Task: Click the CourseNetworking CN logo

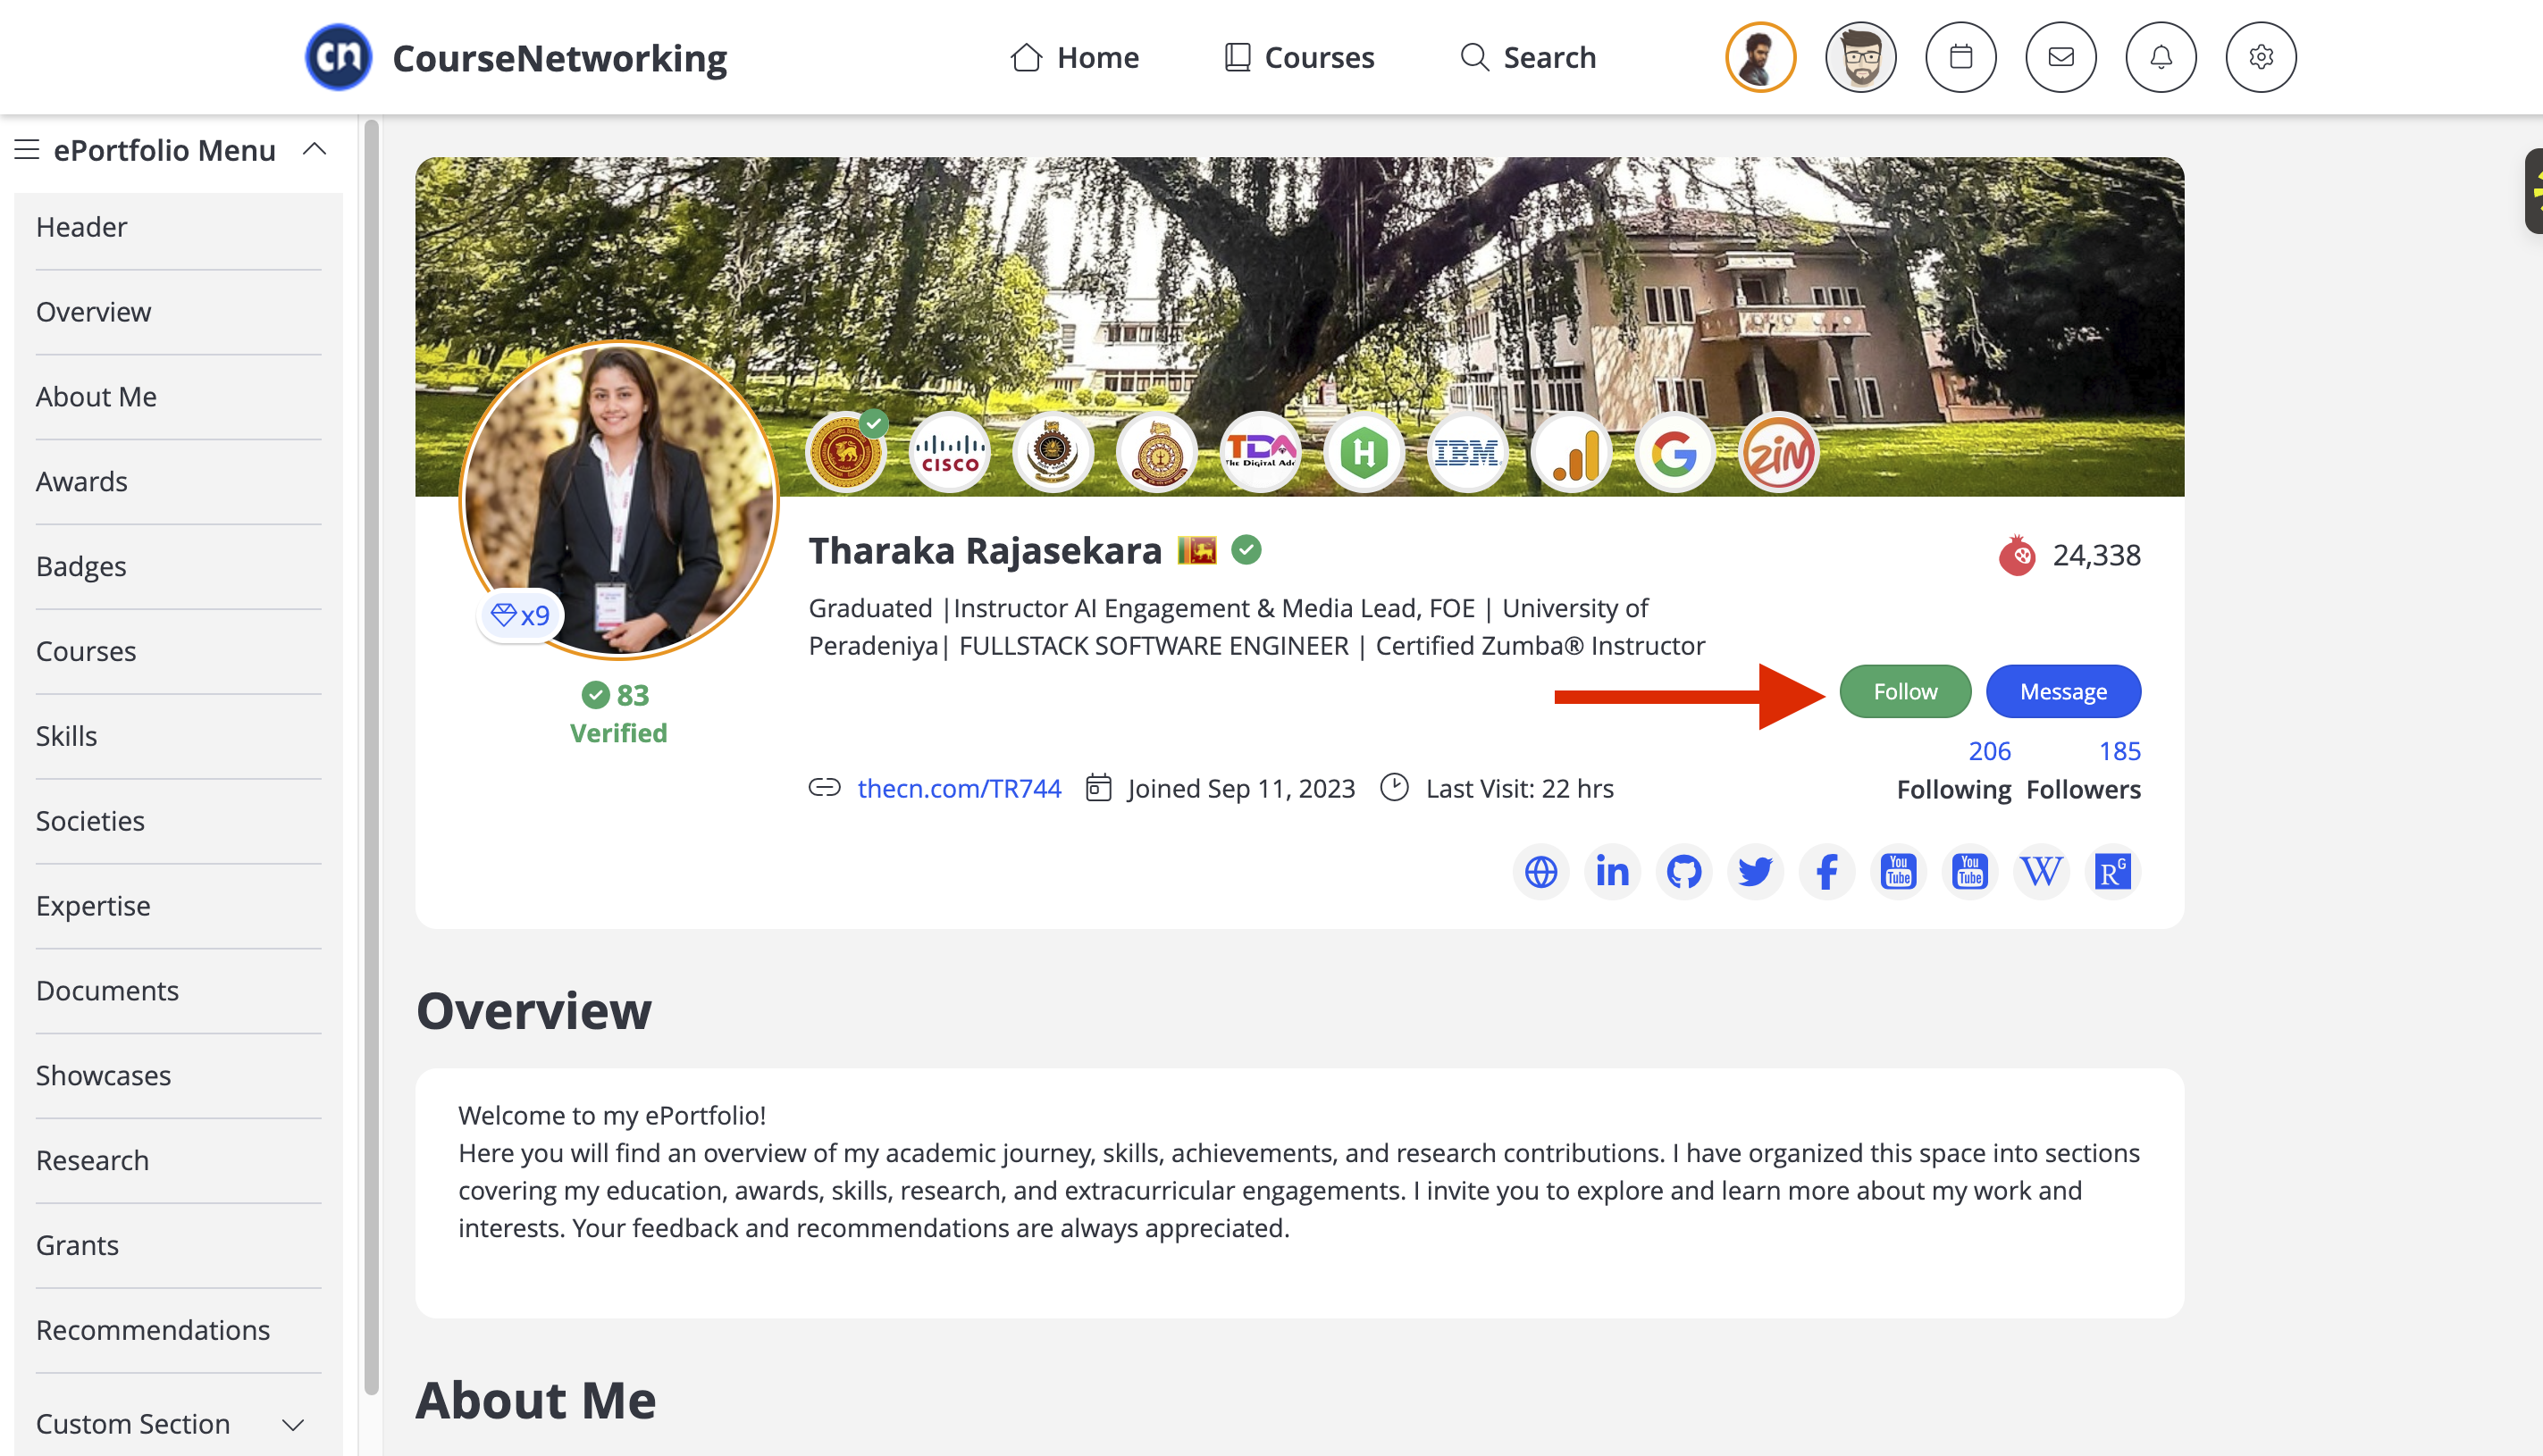Action: [338, 57]
